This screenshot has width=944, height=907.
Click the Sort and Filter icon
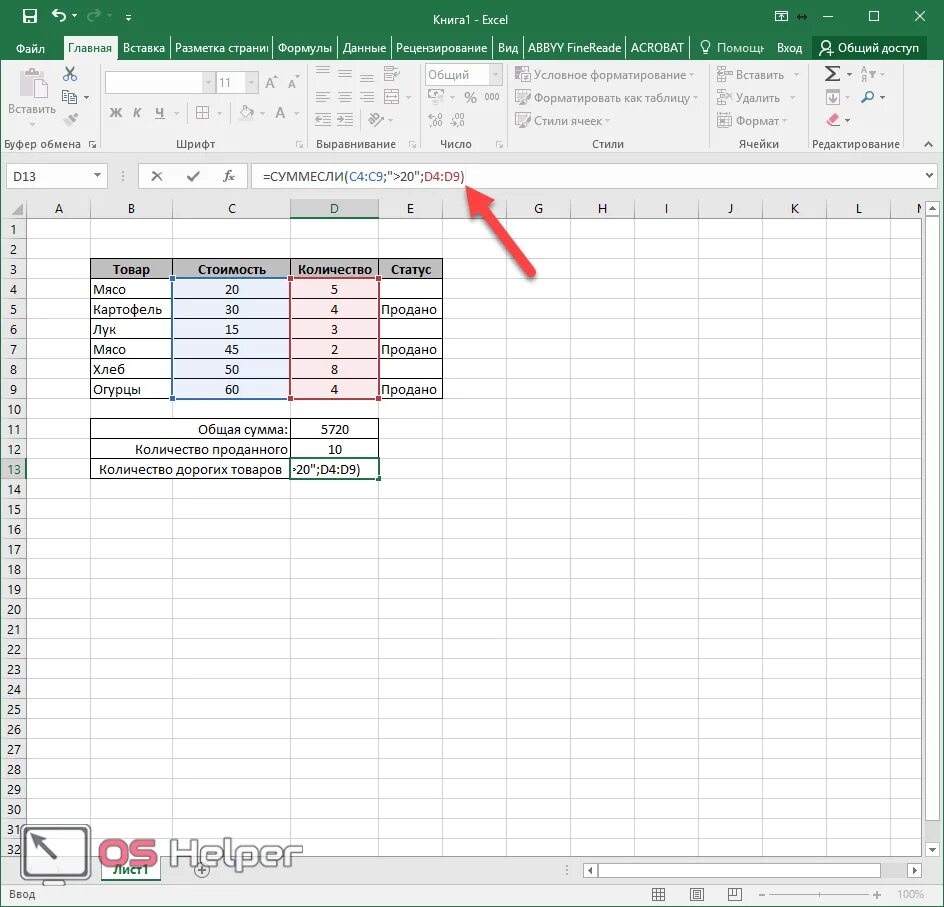pos(868,74)
